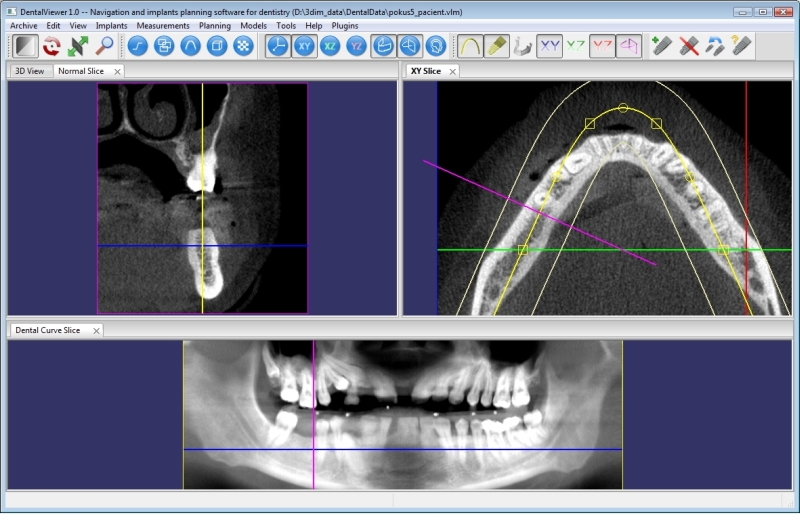Toggle the blue round XY view button
The height and width of the screenshot is (530, 800).
point(304,46)
